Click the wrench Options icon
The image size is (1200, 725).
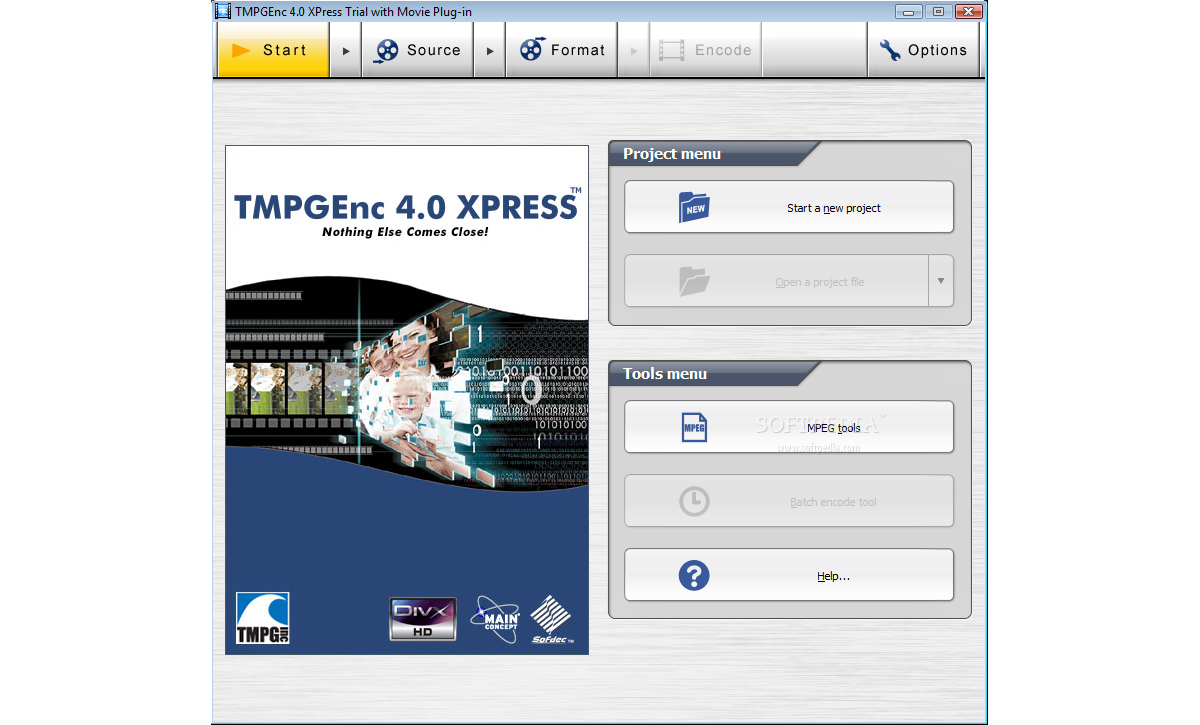(x=890, y=50)
